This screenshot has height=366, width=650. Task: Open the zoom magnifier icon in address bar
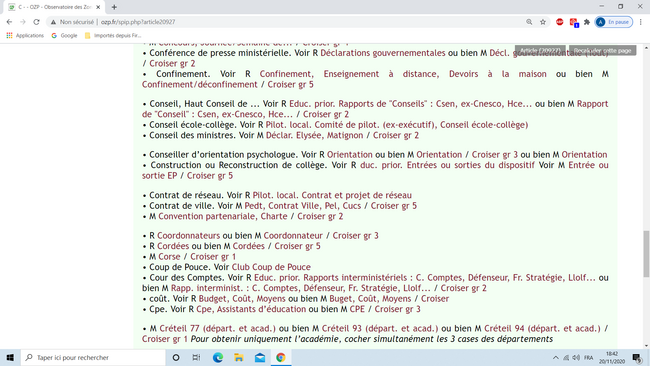pyautogui.click(x=529, y=22)
